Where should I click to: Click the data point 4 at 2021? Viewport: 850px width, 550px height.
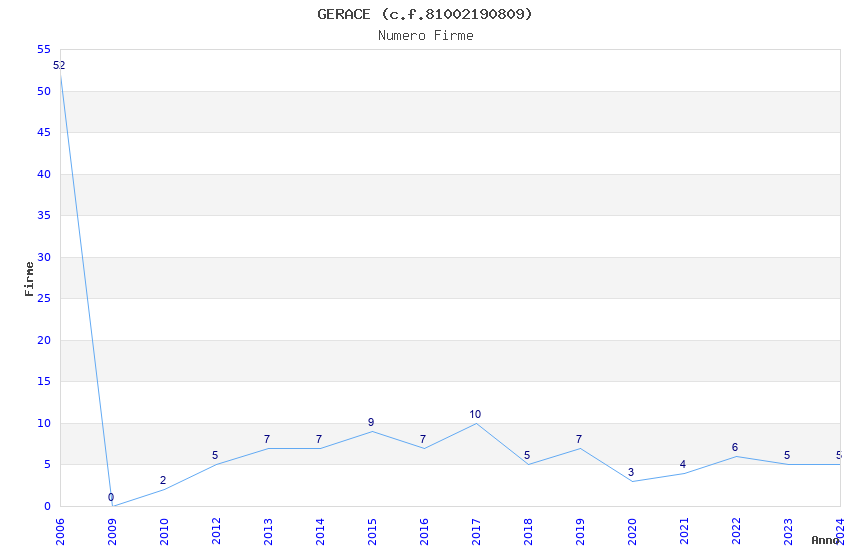point(684,473)
